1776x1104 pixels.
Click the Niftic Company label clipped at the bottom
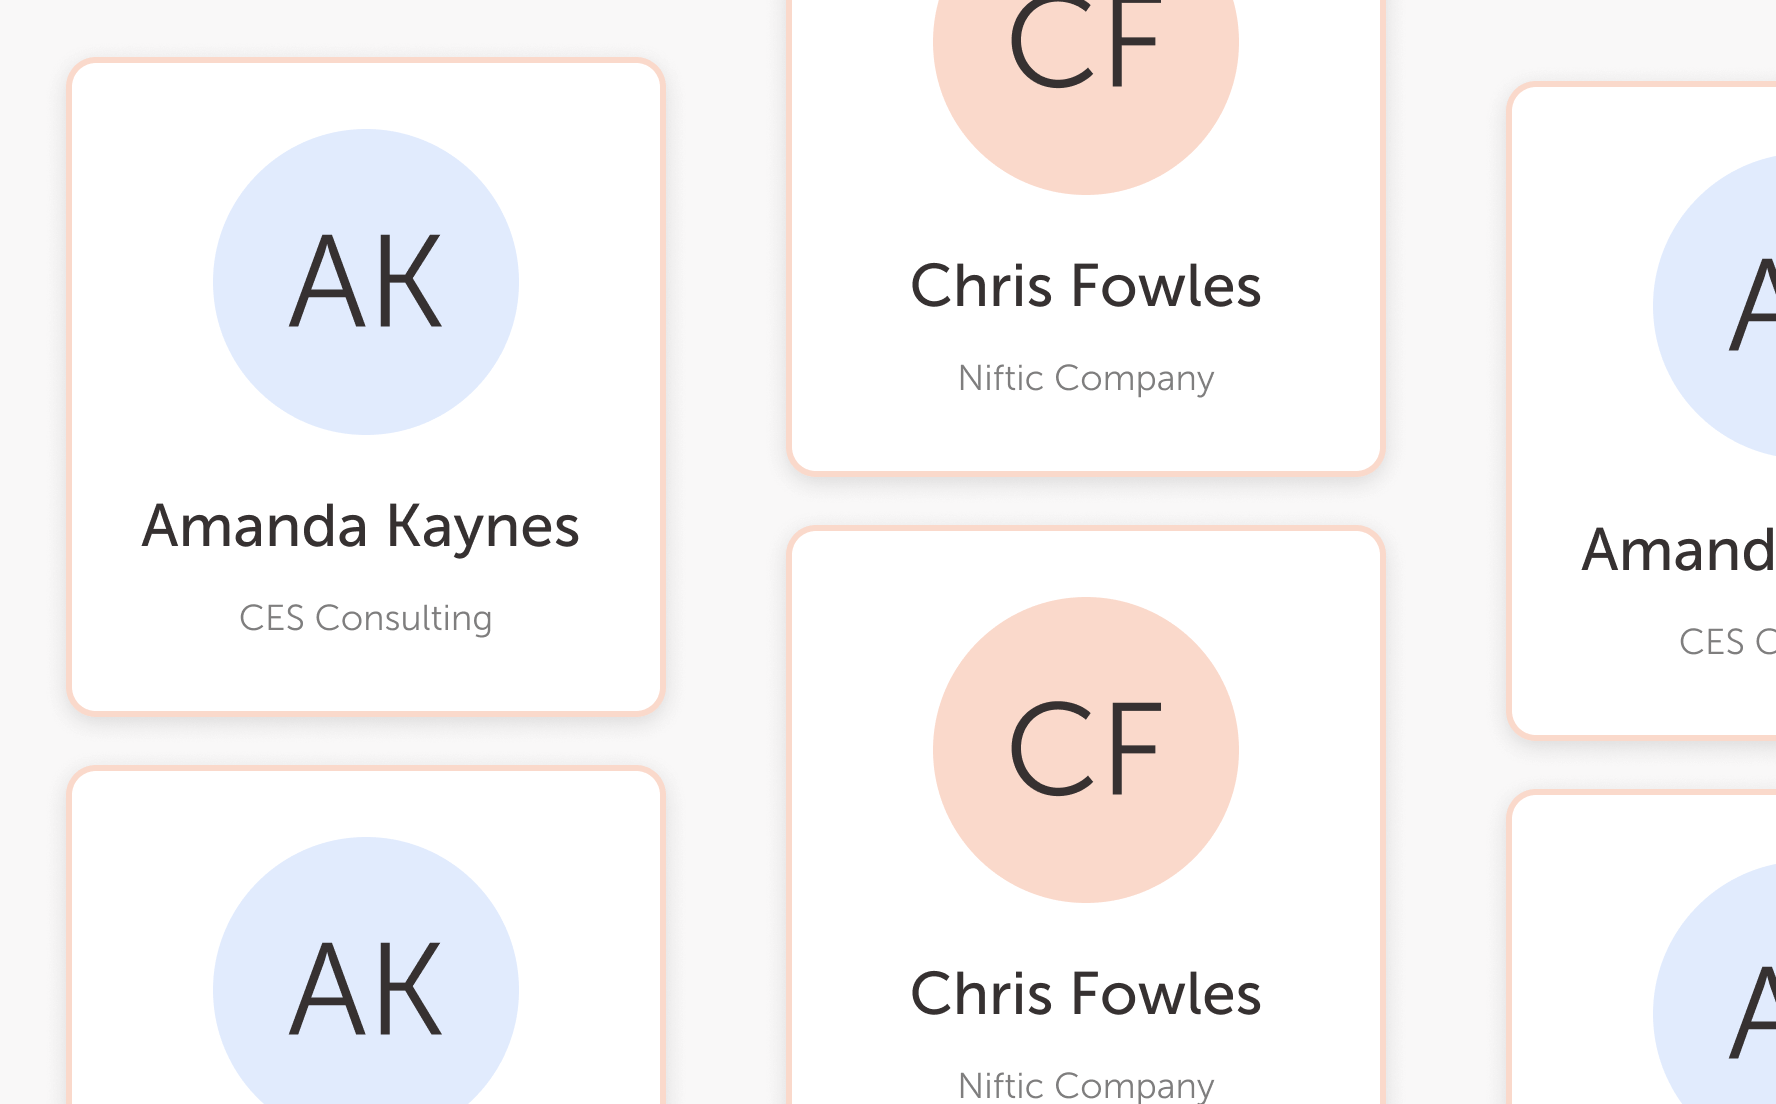[x=1086, y=1085]
